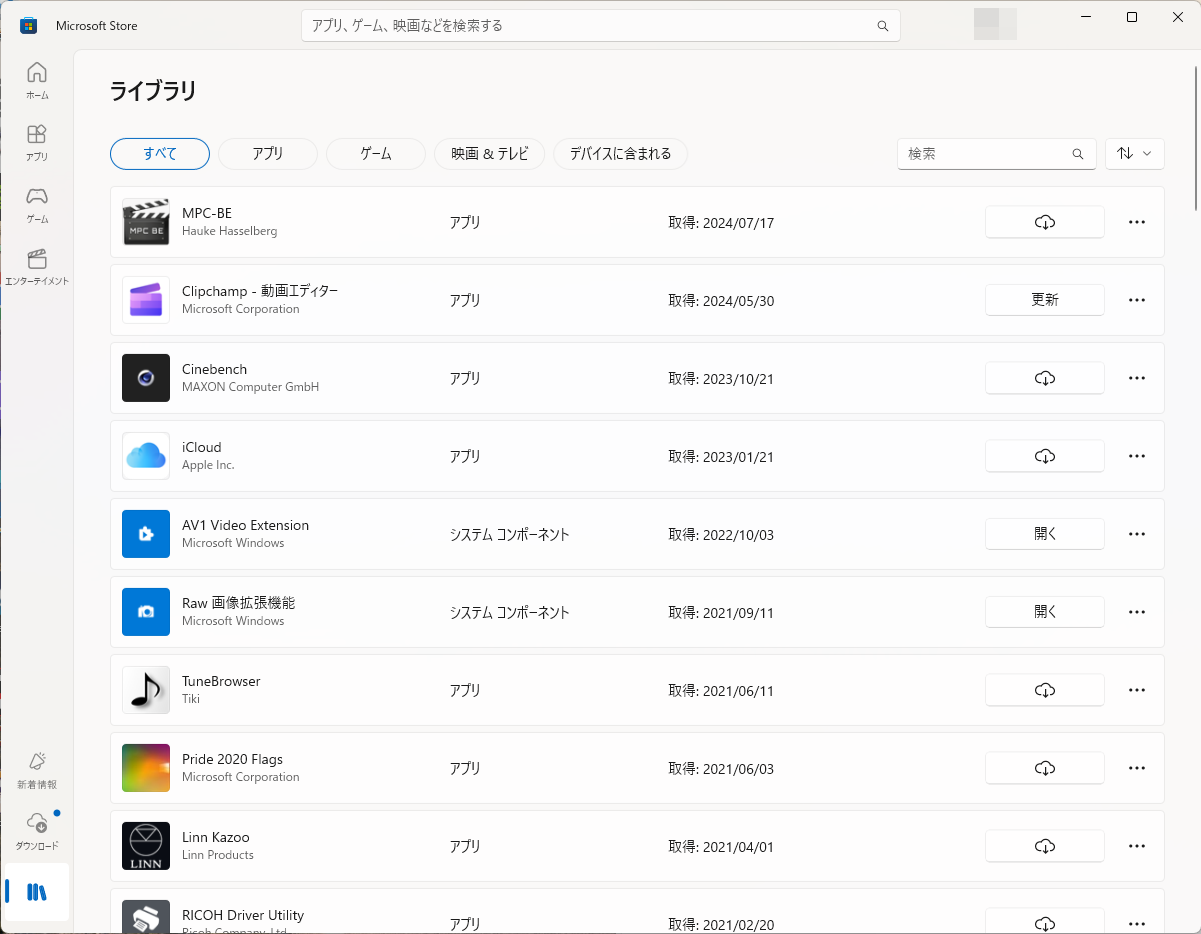Go to the Home (ホーム) sidebar section
The height and width of the screenshot is (934, 1201).
37,81
